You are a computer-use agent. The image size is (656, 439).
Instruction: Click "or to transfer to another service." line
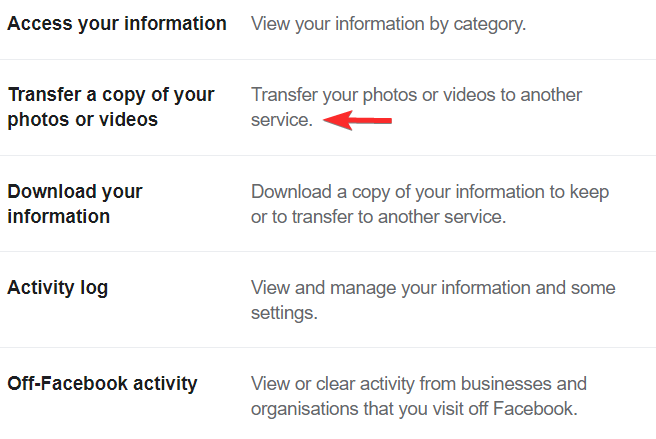pos(379,216)
